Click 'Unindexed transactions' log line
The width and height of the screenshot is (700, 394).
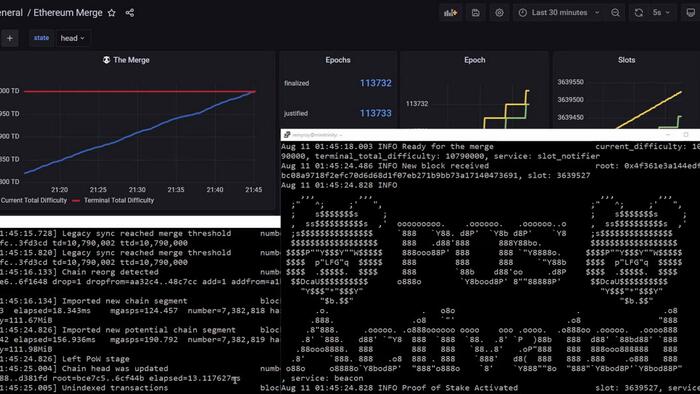pos(140,388)
